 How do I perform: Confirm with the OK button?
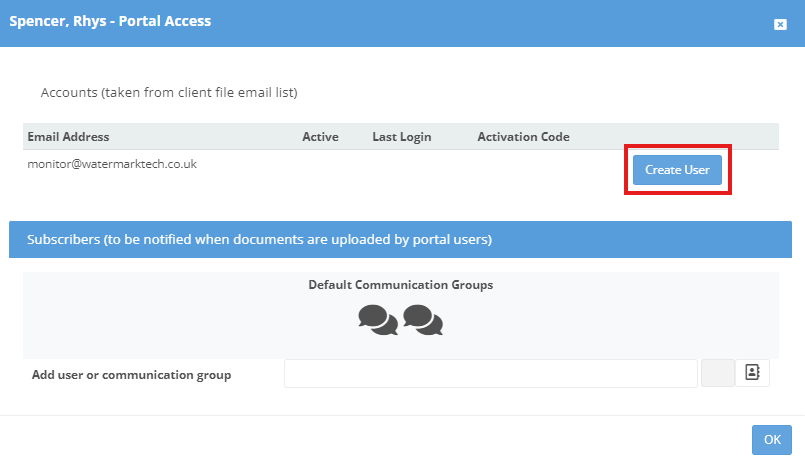(772, 440)
